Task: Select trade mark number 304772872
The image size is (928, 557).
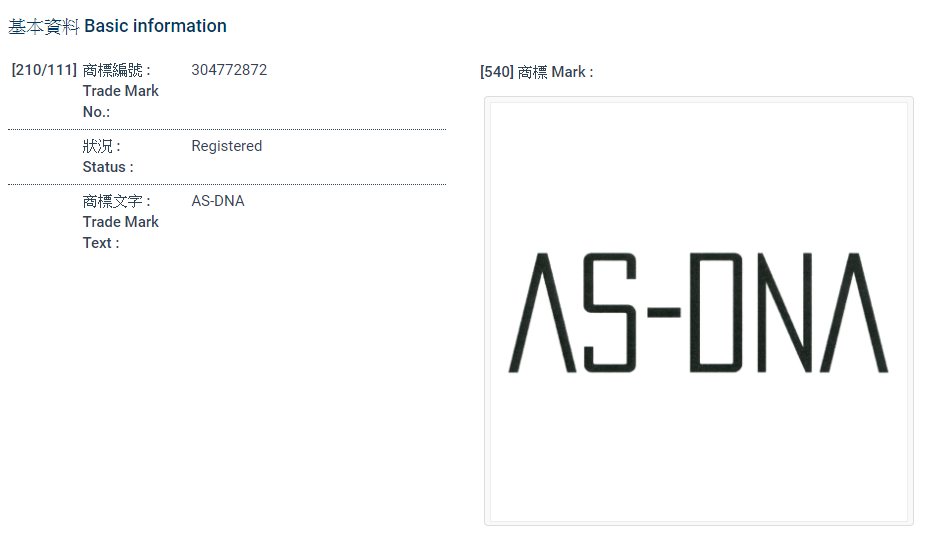Action: (x=229, y=70)
